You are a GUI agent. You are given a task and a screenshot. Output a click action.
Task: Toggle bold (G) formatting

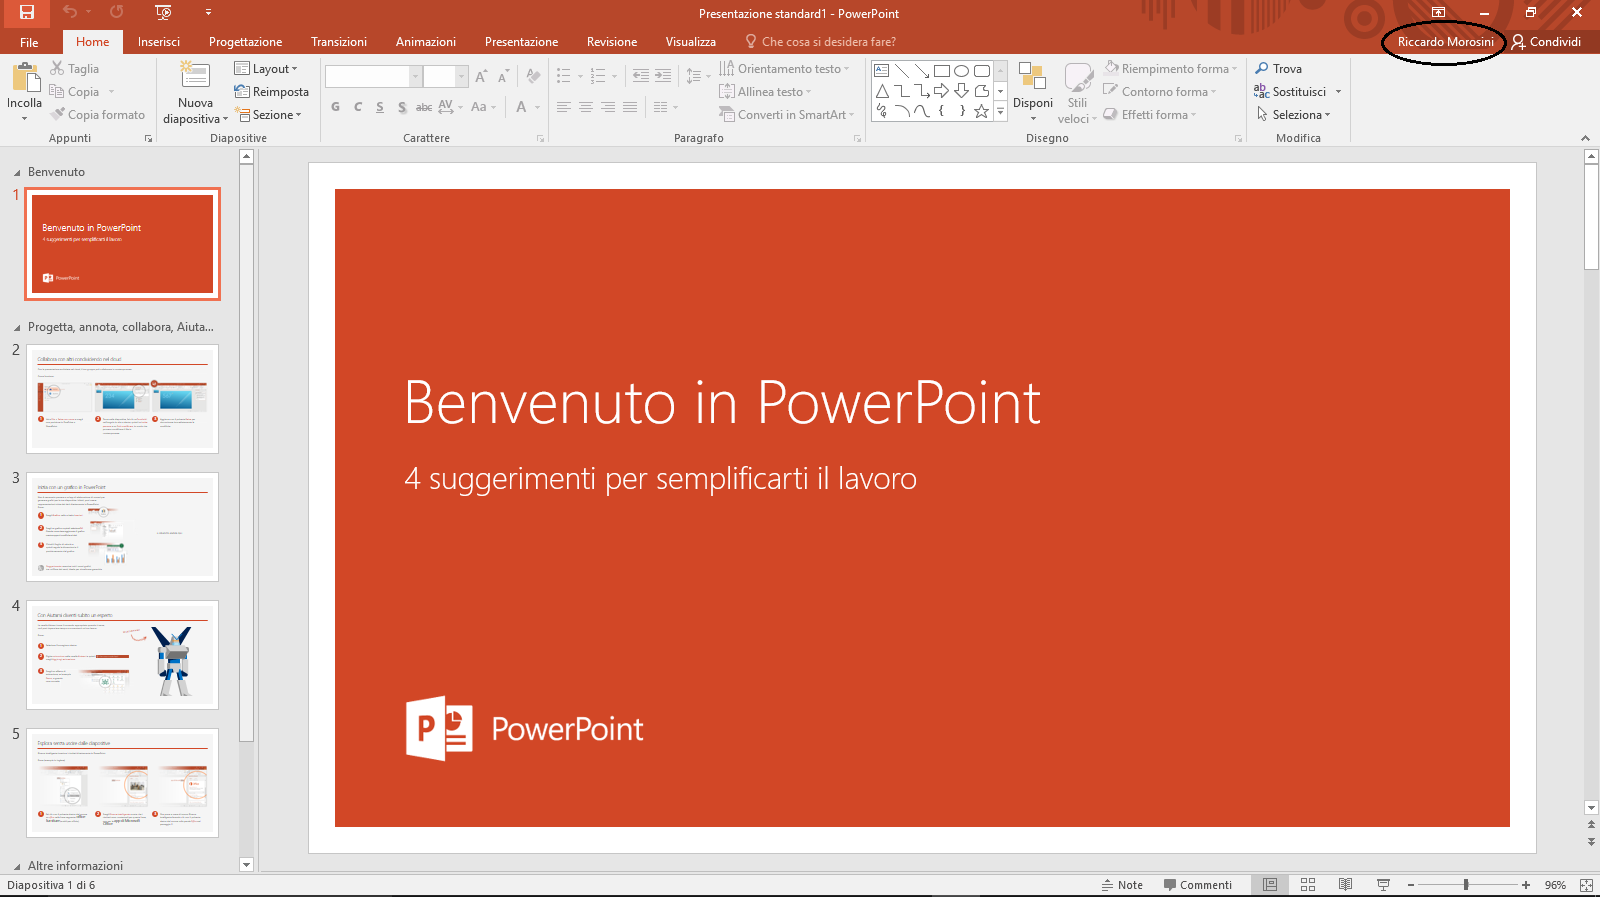pyautogui.click(x=335, y=107)
